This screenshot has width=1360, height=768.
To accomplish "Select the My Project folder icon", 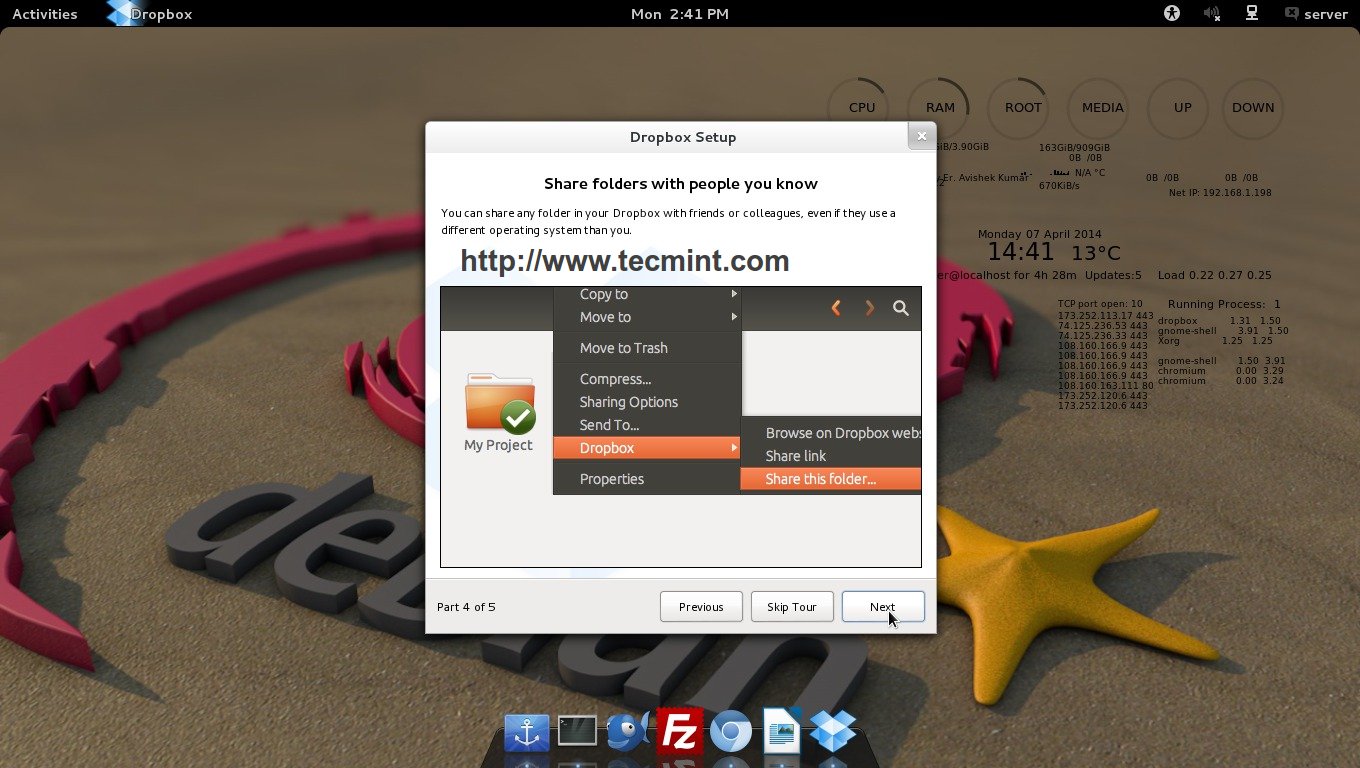I will tap(498, 402).
